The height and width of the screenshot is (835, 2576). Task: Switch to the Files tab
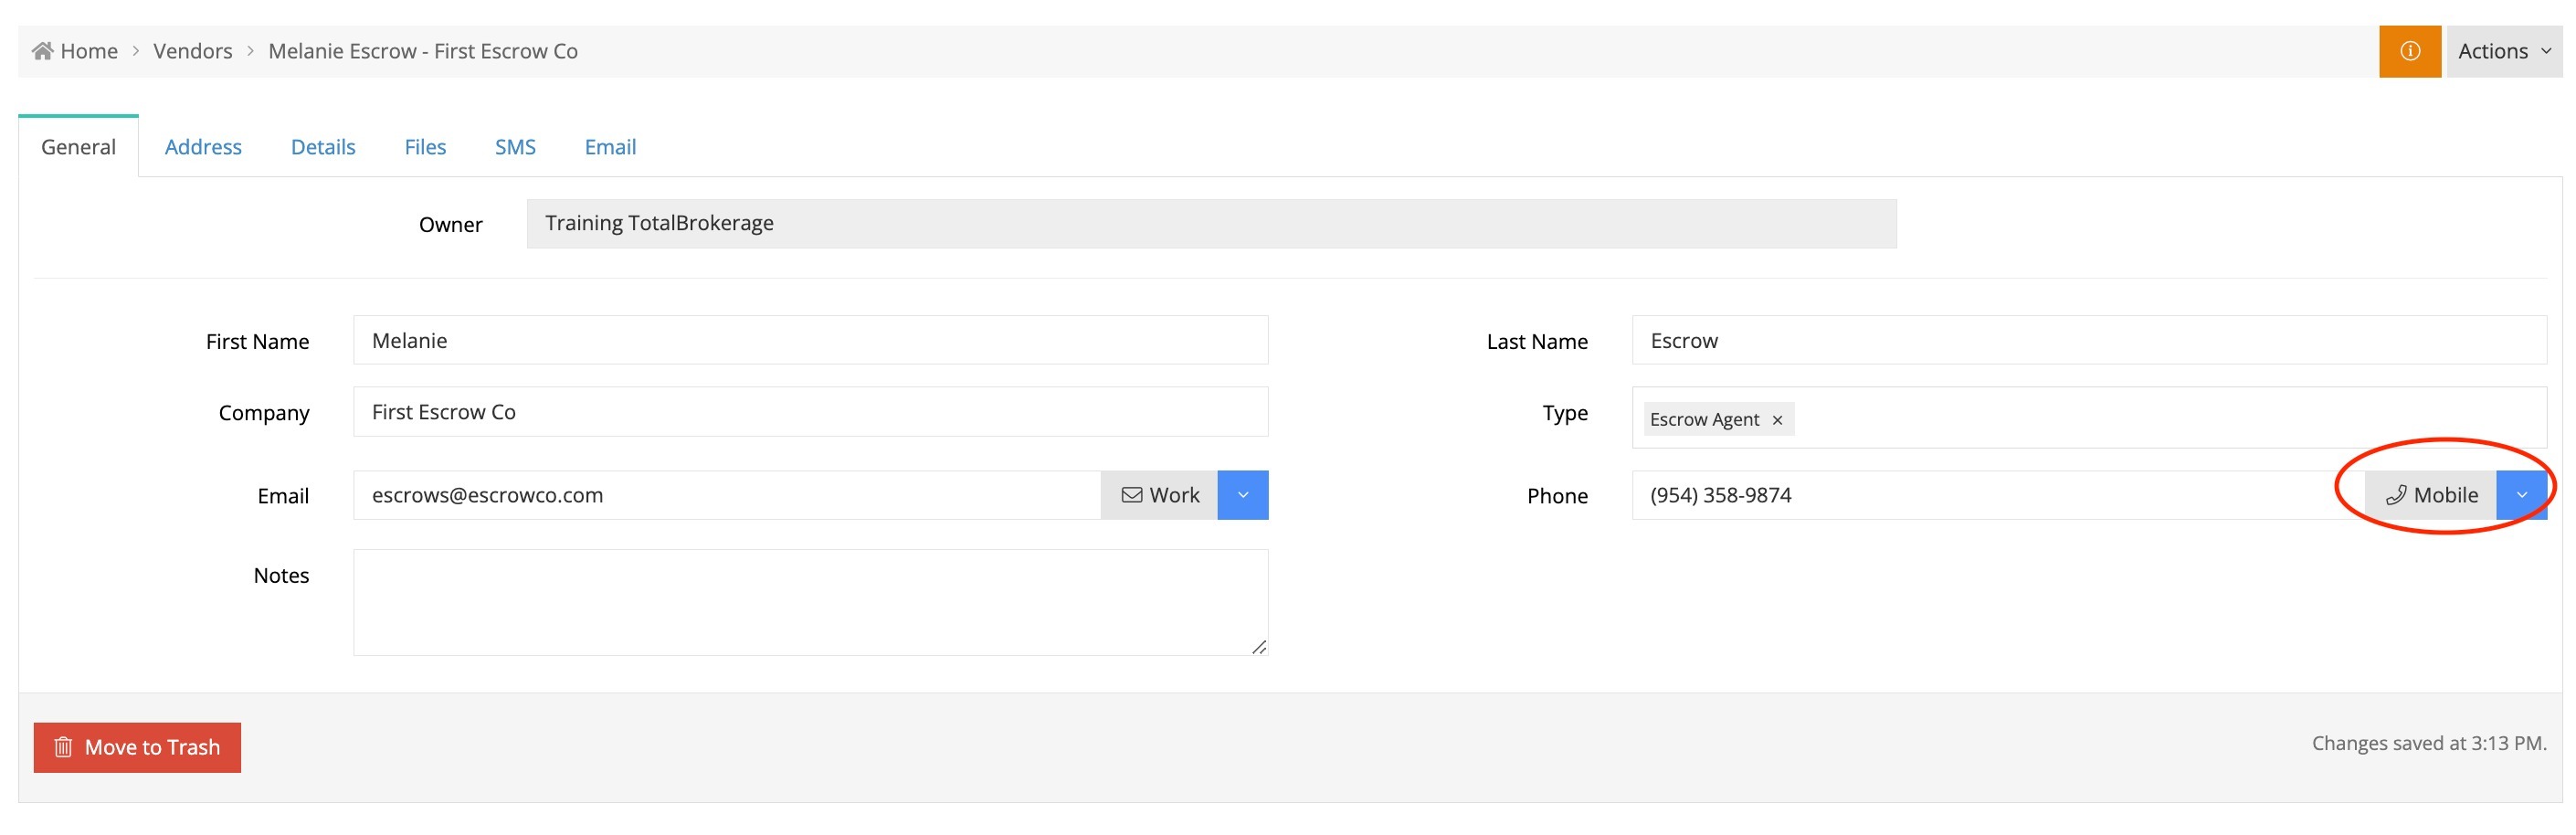tap(425, 147)
